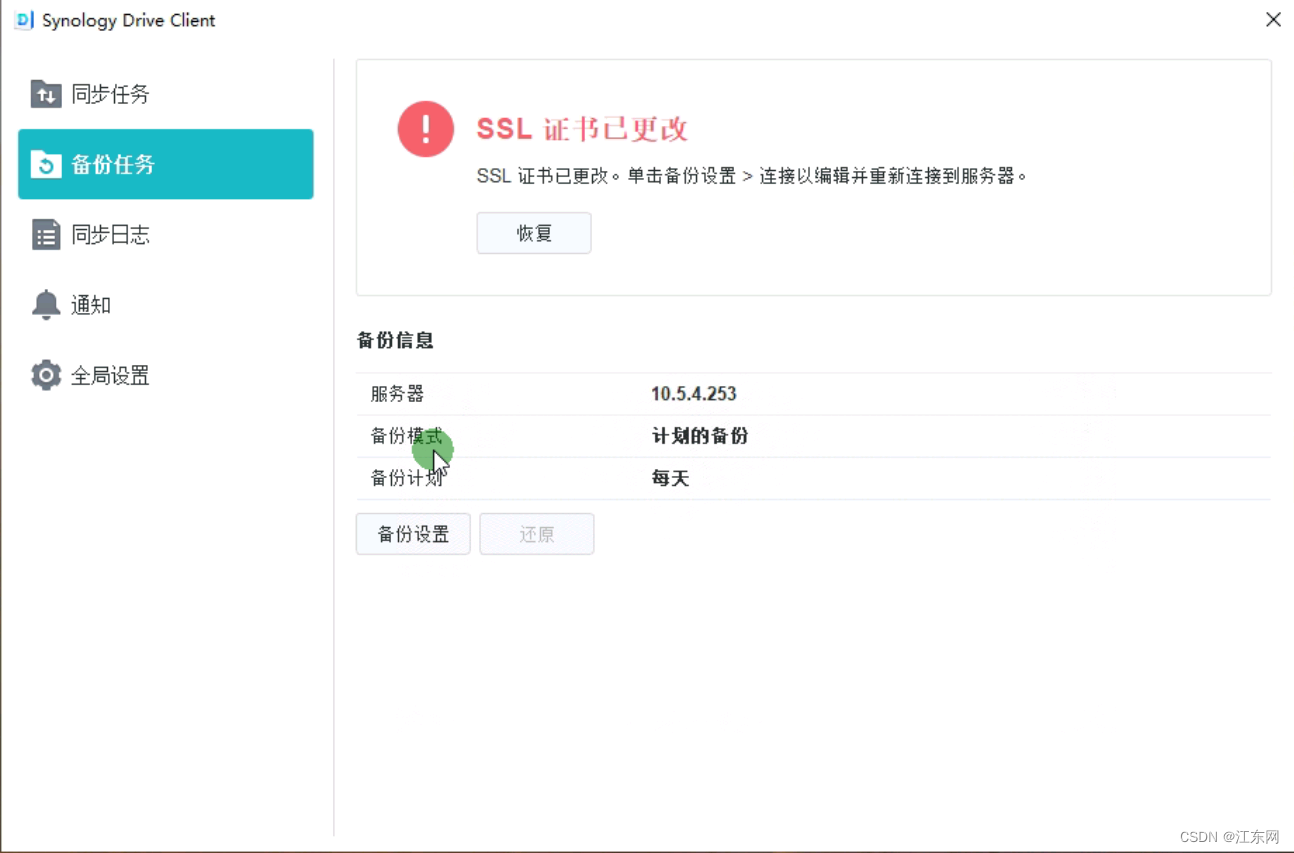Click the 同步日志 log list icon
1294x853 pixels.
(x=46, y=235)
